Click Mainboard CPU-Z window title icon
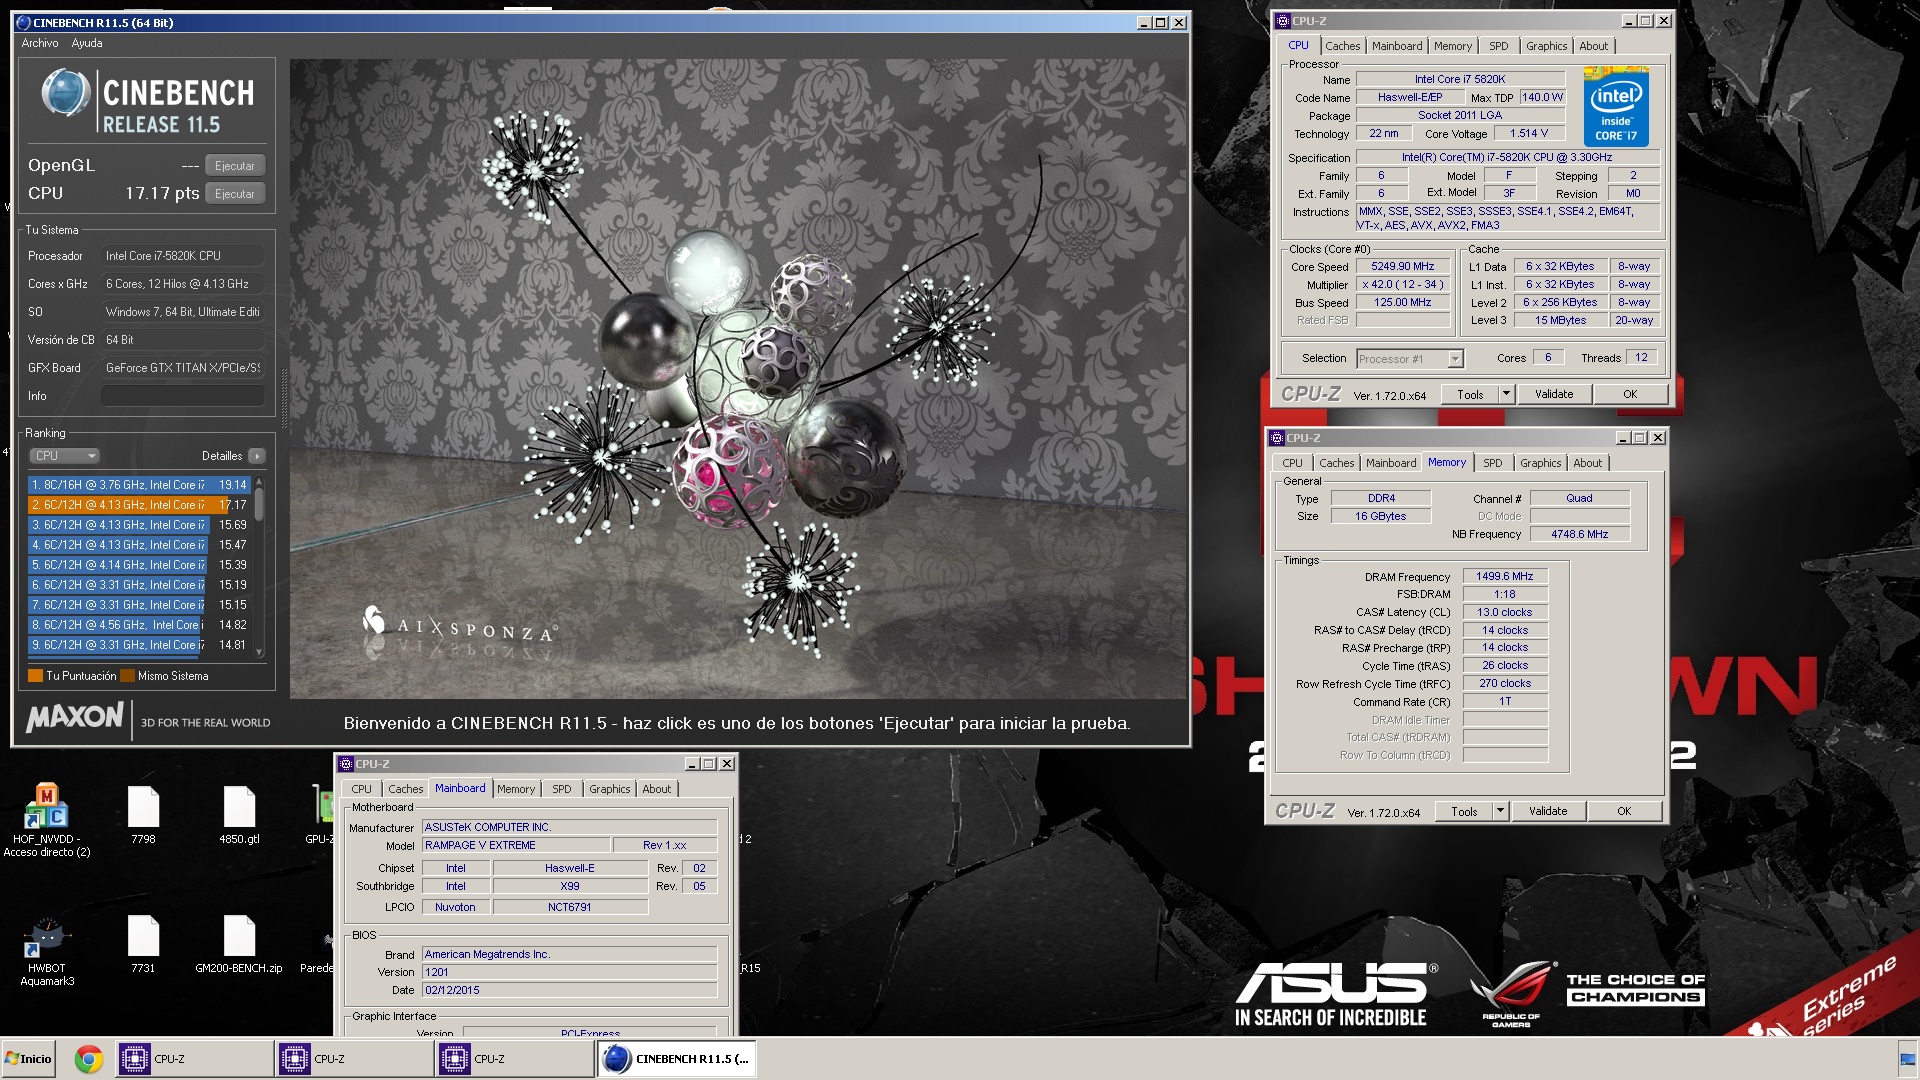The height and width of the screenshot is (1080, 1920). 346,764
